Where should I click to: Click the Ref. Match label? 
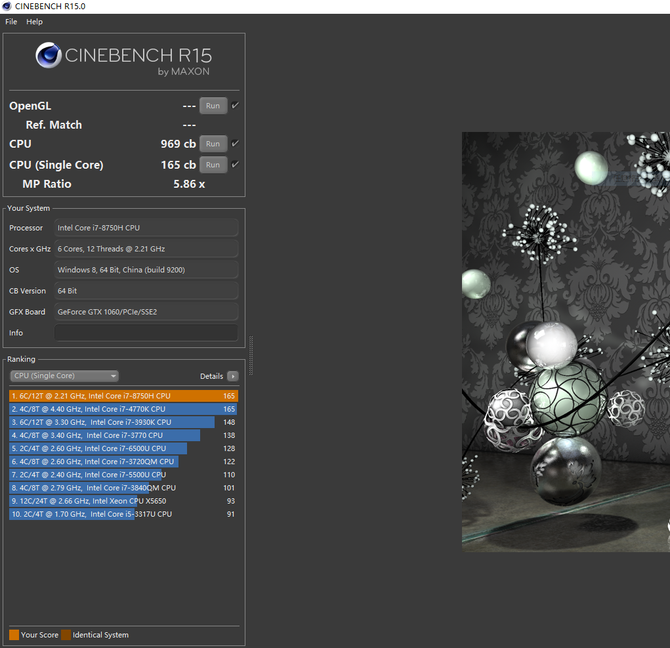[x=54, y=125]
